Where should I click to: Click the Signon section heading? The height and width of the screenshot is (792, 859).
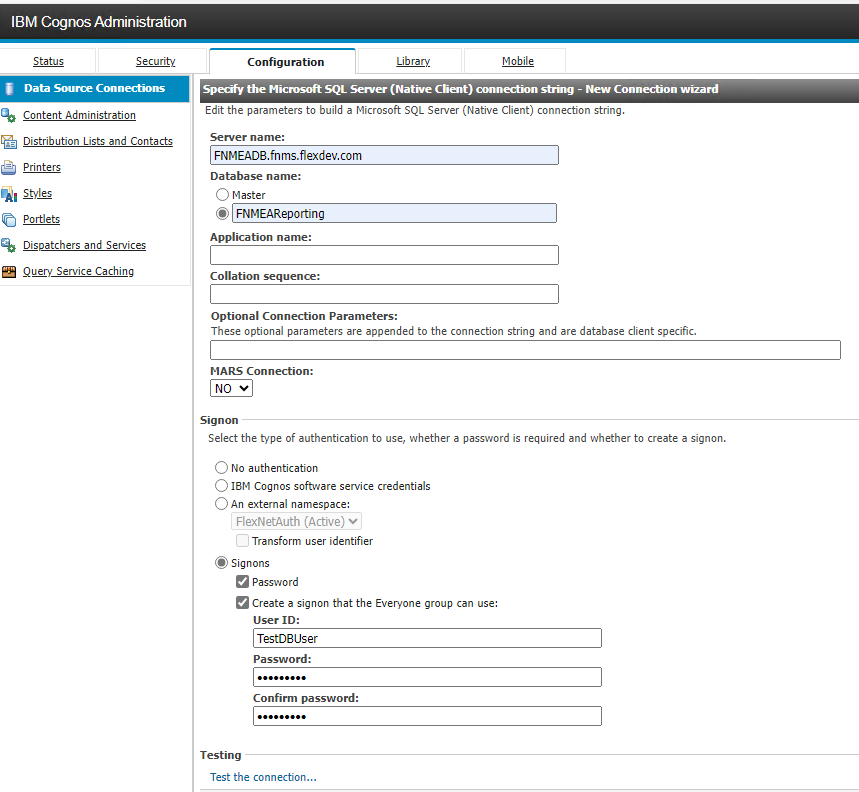click(219, 420)
